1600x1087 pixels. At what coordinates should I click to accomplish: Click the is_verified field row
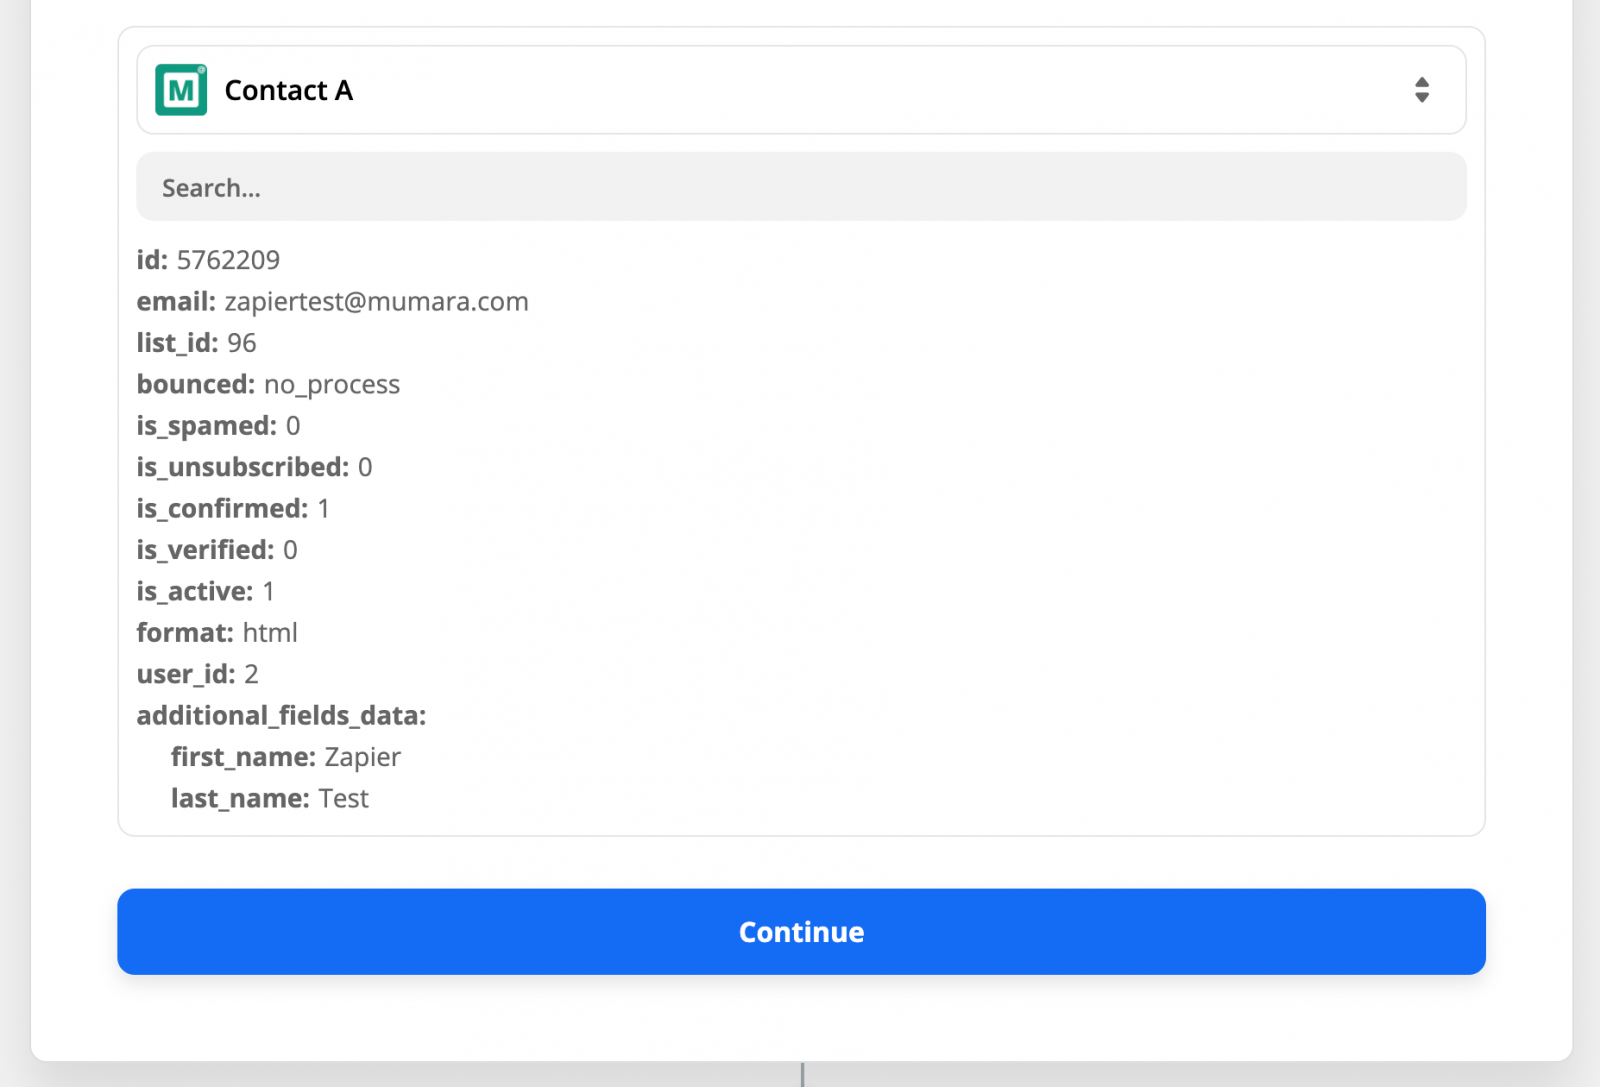pyautogui.click(x=217, y=550)
